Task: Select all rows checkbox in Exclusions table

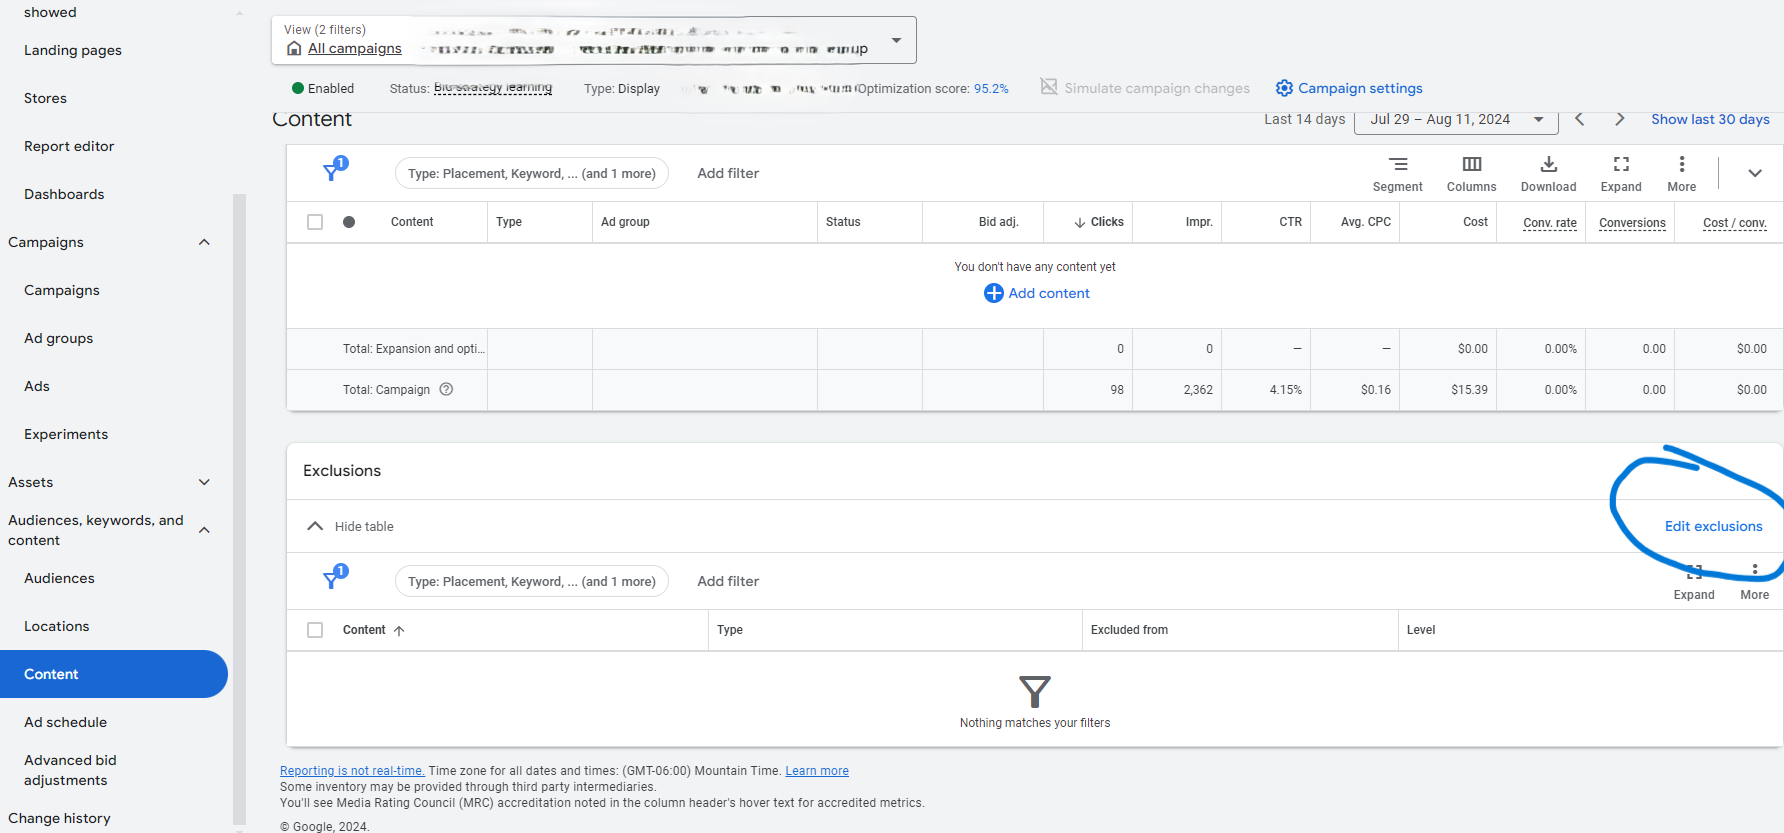Action: [315, 630]
